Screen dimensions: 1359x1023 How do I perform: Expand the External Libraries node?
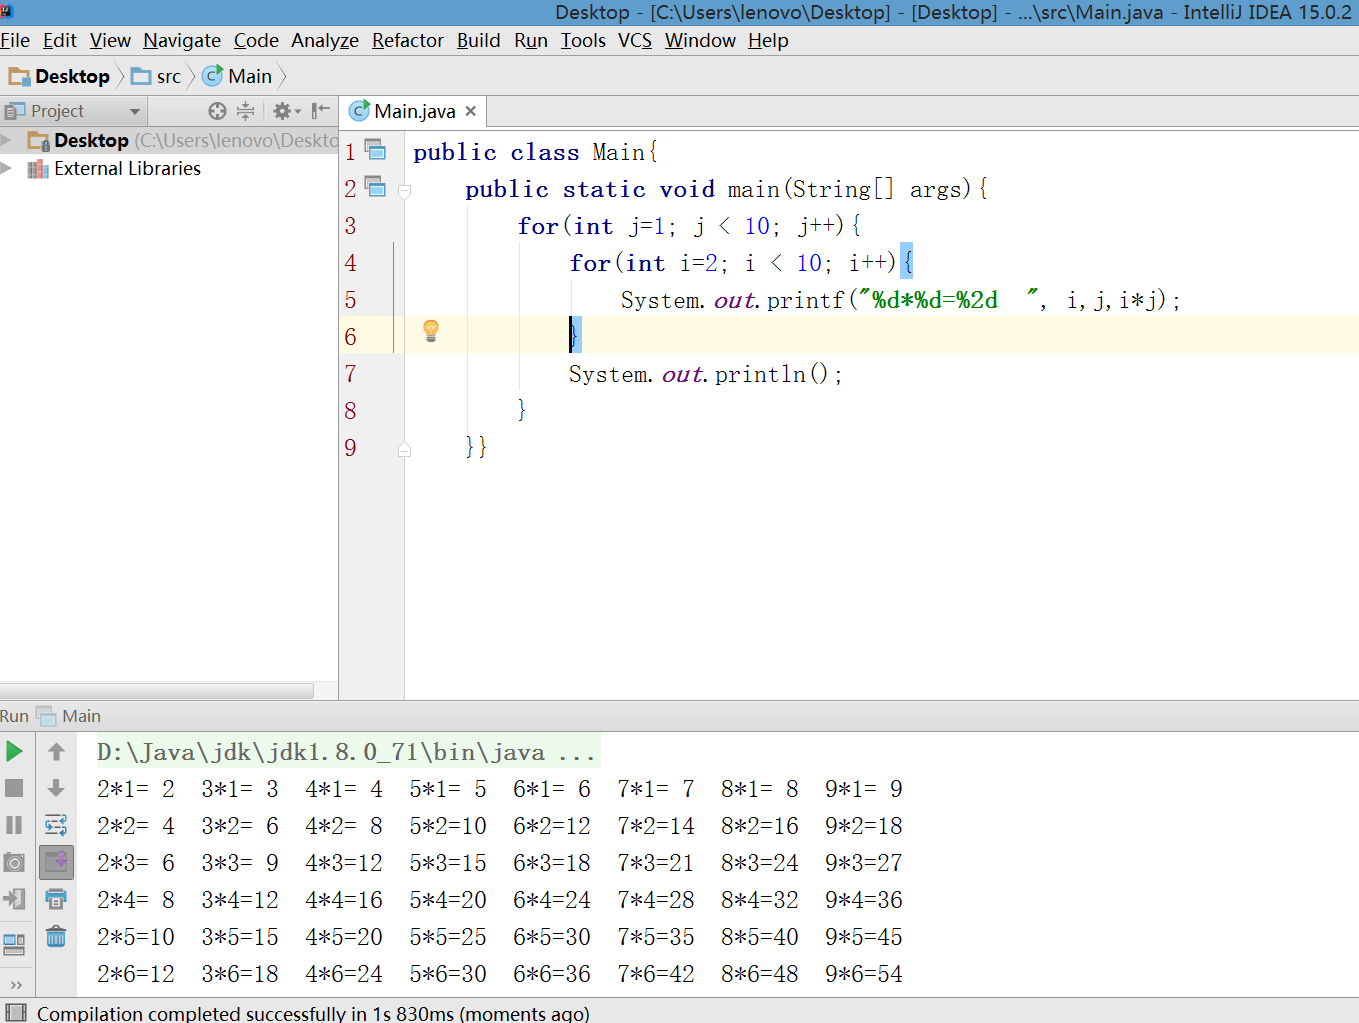pos(6,168)
